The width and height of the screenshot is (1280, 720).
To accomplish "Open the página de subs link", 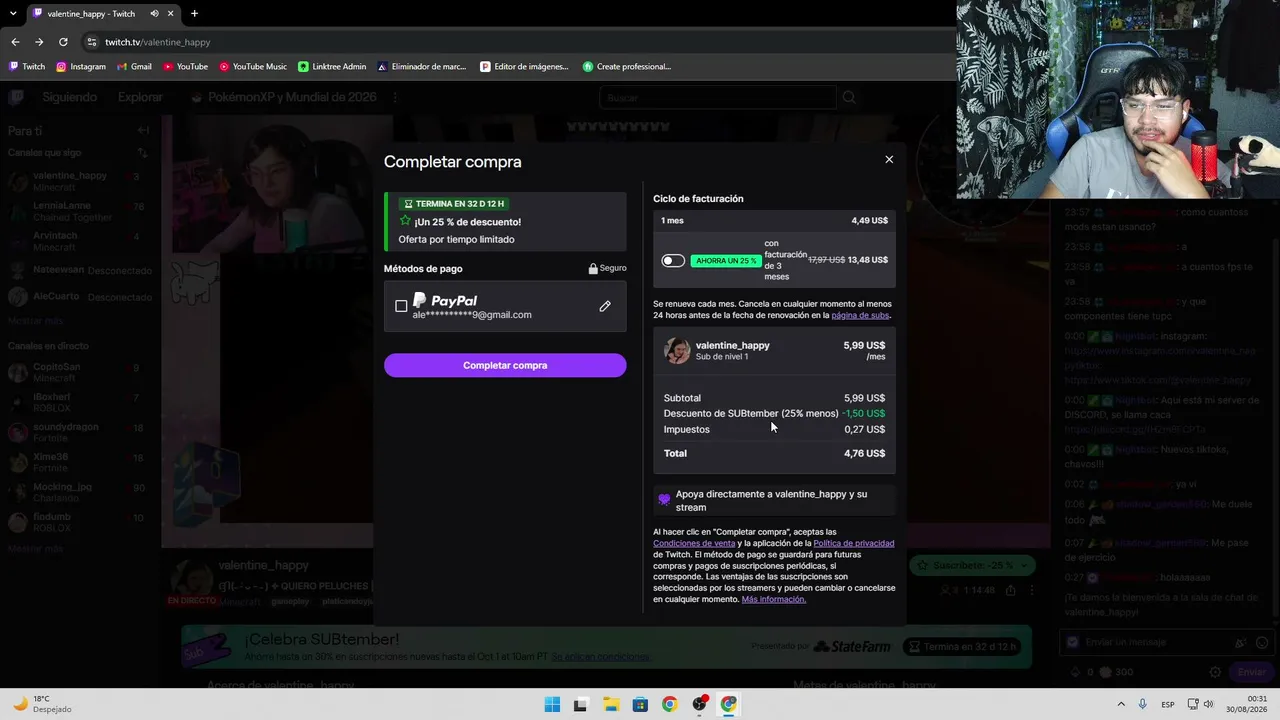I will 860,315.
